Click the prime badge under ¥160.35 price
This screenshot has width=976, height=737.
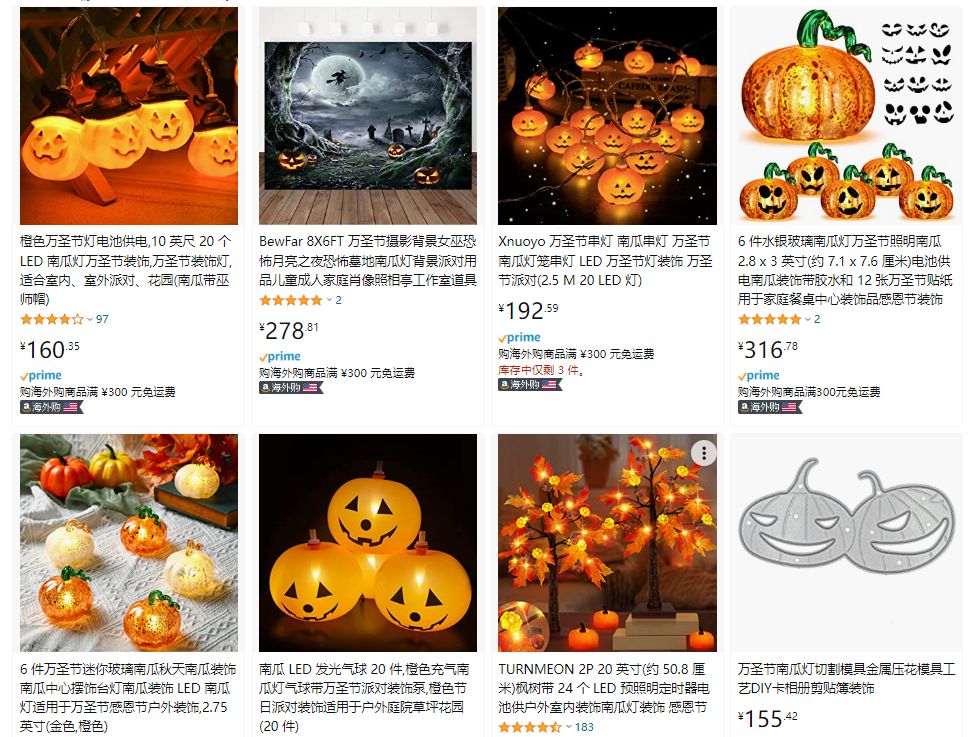(41, 375)
